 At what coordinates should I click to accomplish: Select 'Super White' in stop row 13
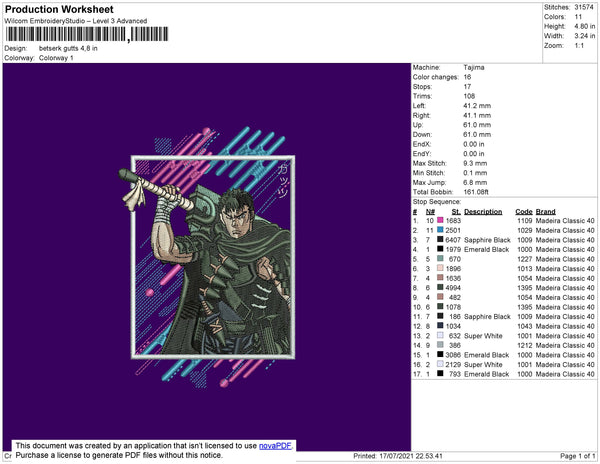(483, 336)
